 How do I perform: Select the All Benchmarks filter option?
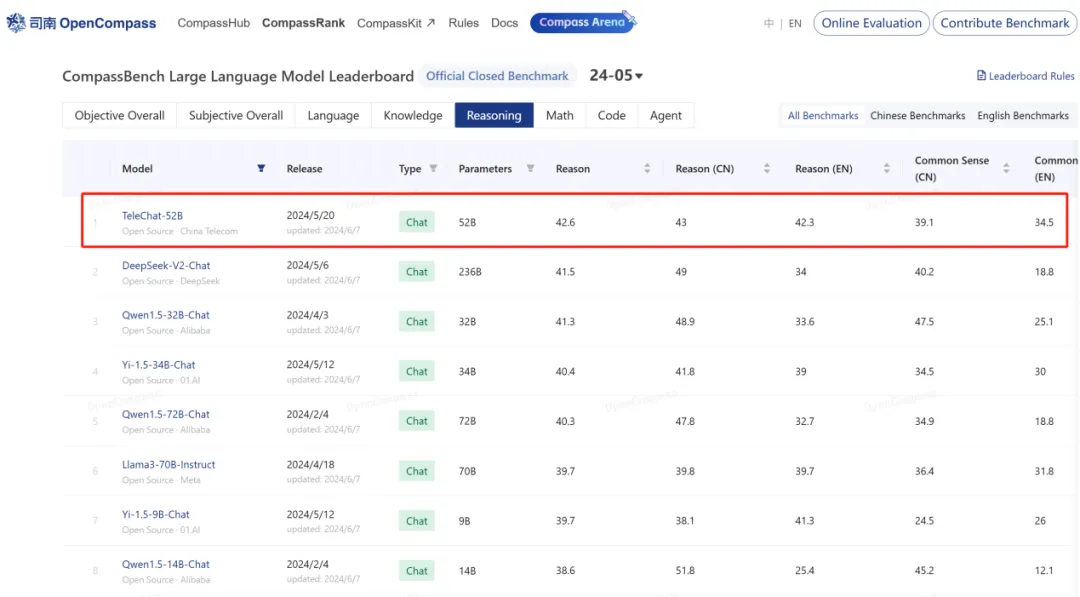[x=822, y=116]
